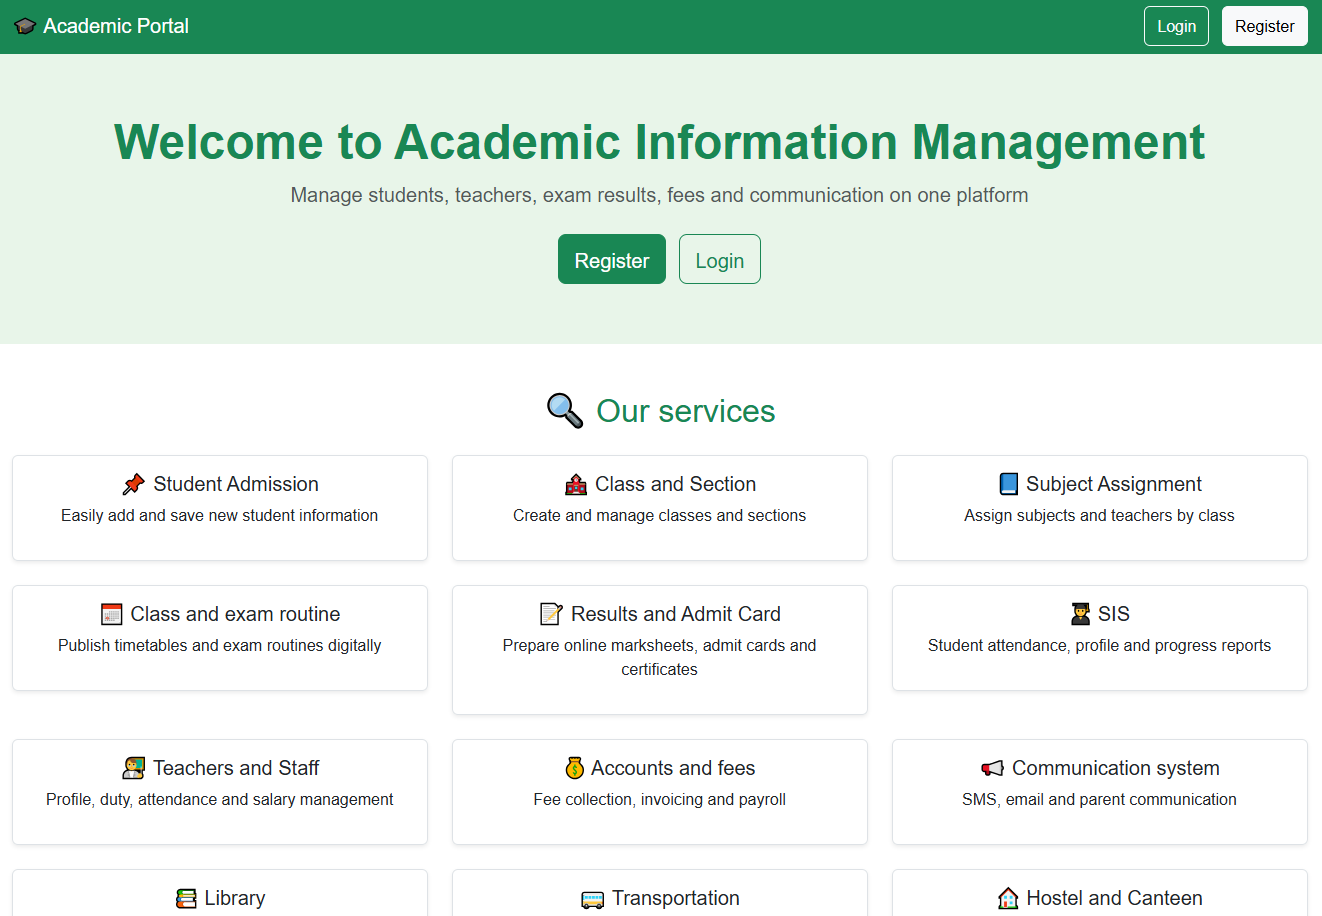Image resolution: width=1322 pixels, height=916 pixels.
Task: Click the megaphone icon on Communication system card
Action: [992, 768]
